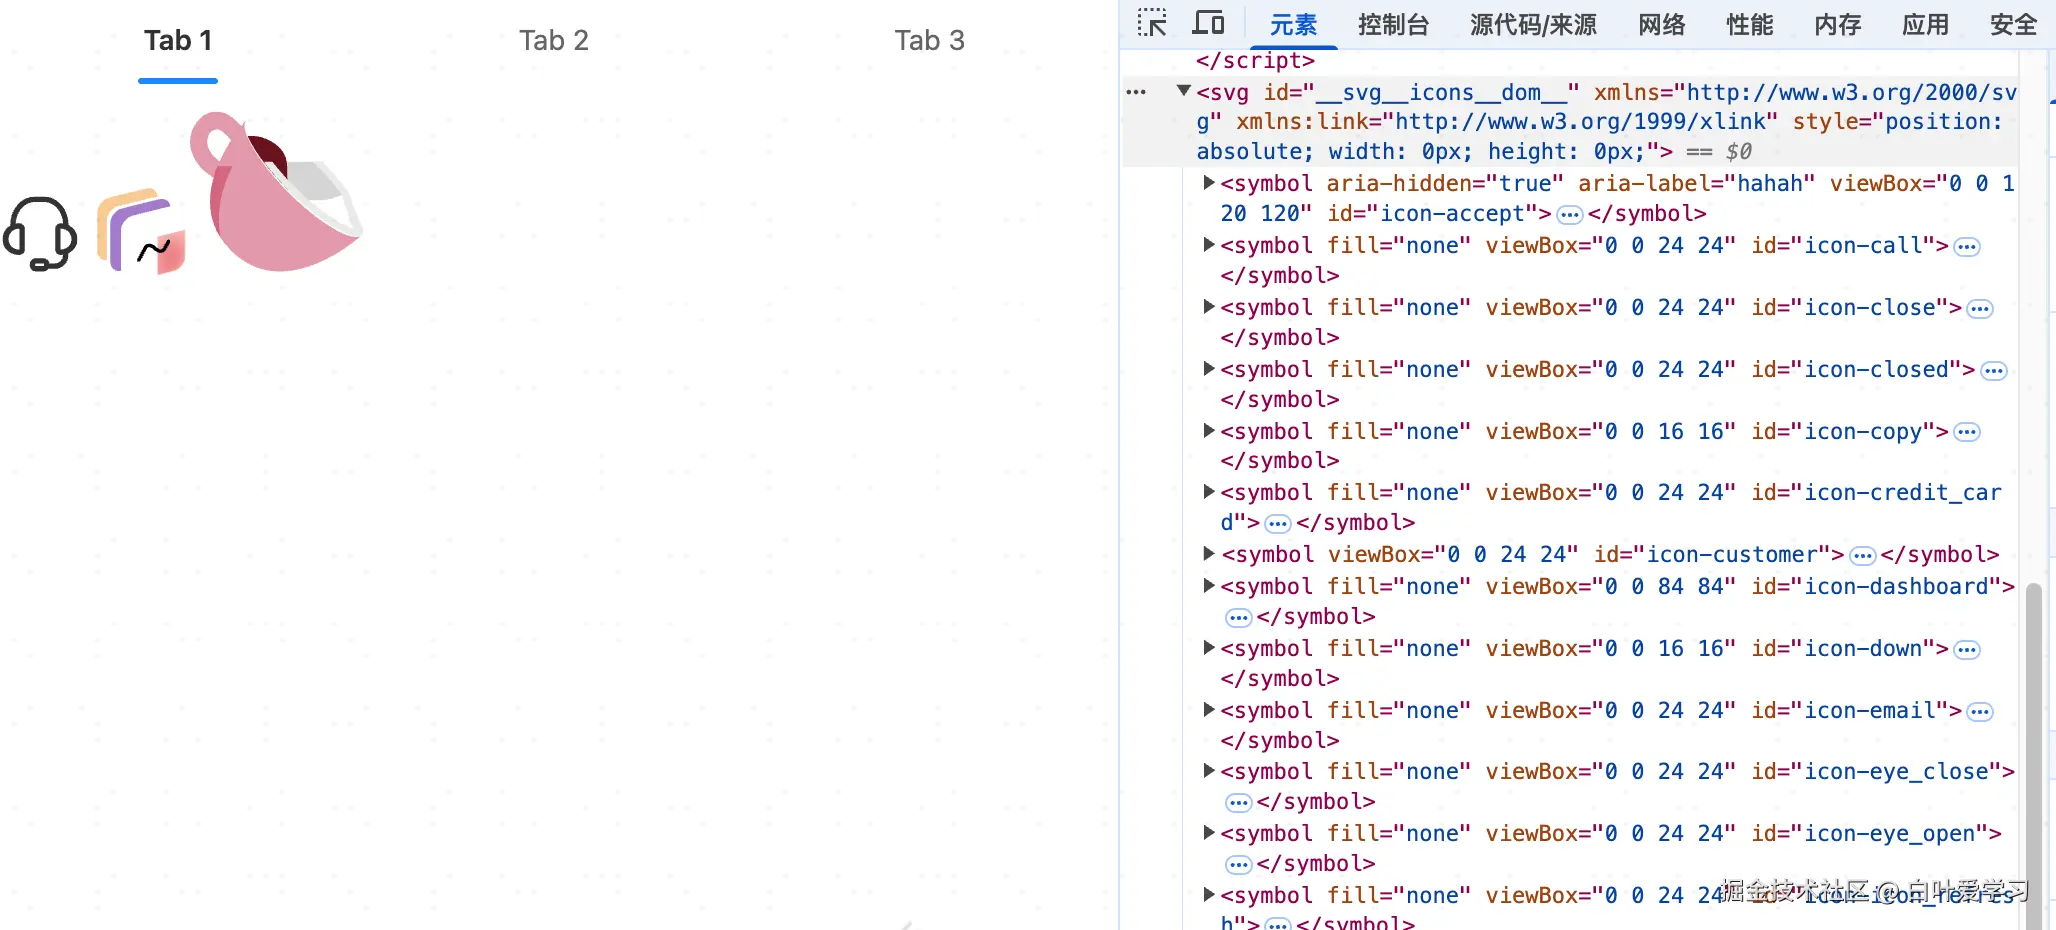The height and width of the screenshot is (930, 2056).
Task: Collapse the root svg __svg__icons__dom__ node
Action: [x=1184, y=91]
